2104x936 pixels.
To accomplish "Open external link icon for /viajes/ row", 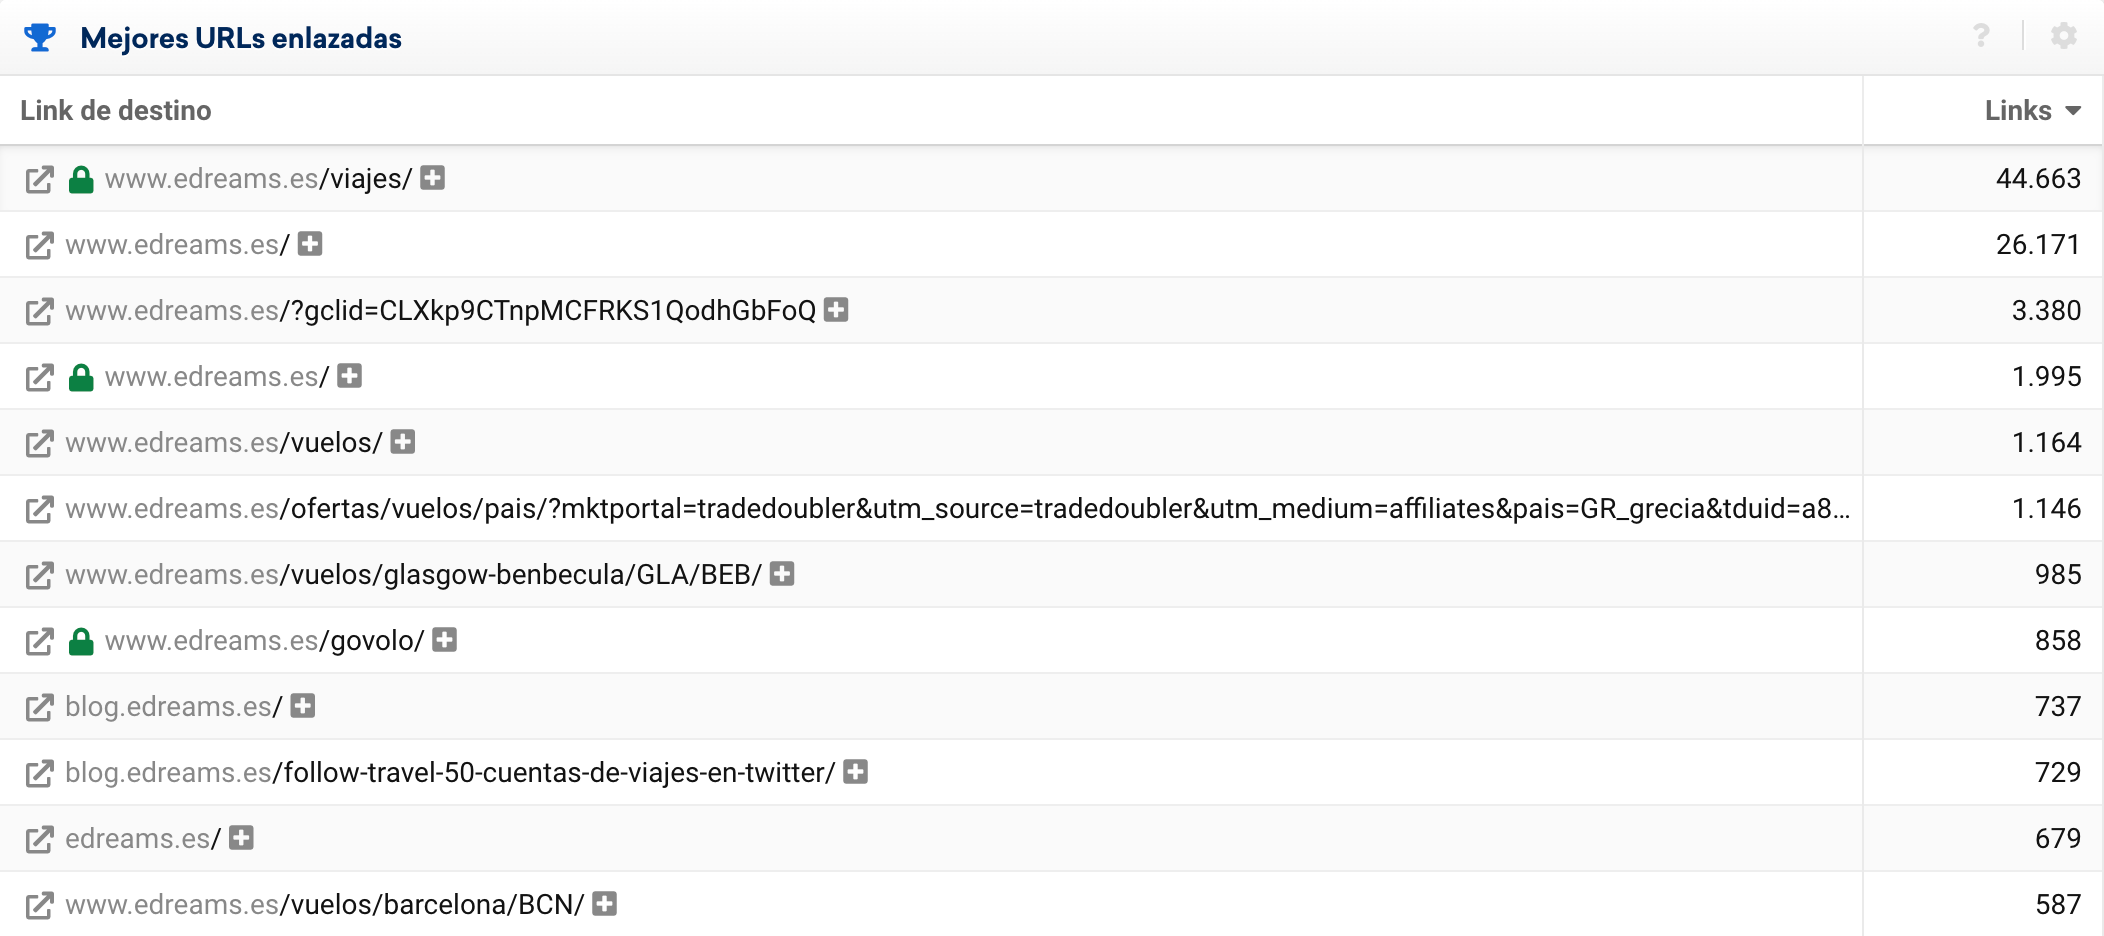I will (x=39, y=180).
